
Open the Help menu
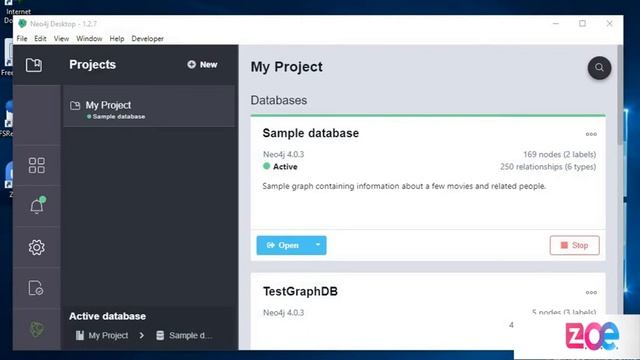117,39
